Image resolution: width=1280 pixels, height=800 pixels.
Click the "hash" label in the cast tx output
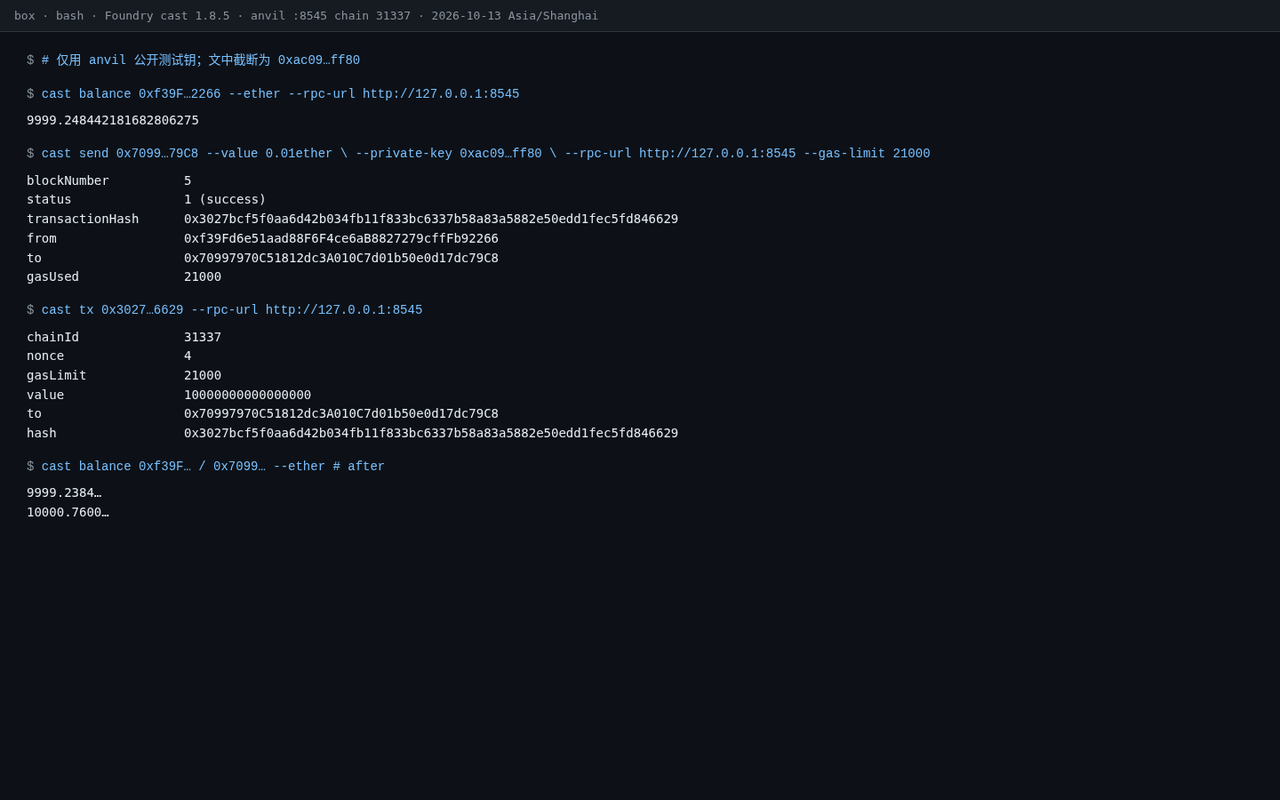tap(42, 433)
